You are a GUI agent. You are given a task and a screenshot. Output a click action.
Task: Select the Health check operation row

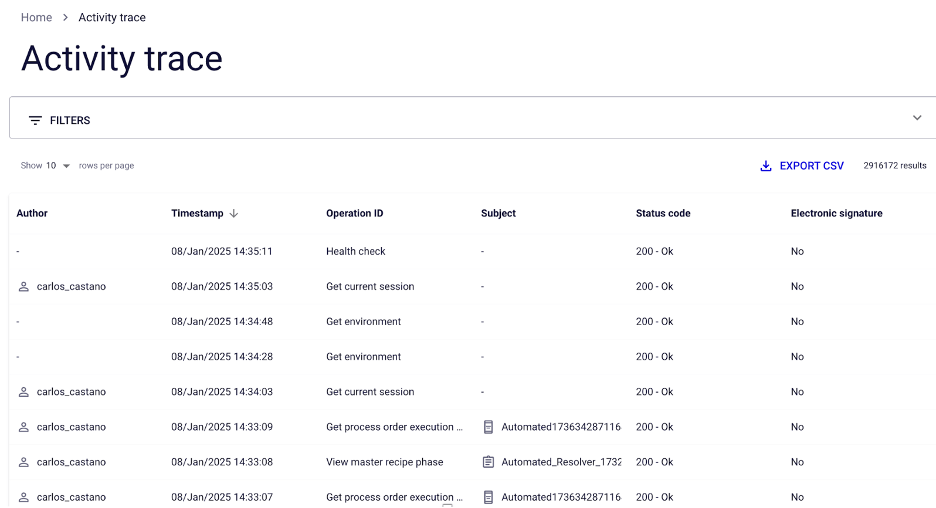[355, 252]
